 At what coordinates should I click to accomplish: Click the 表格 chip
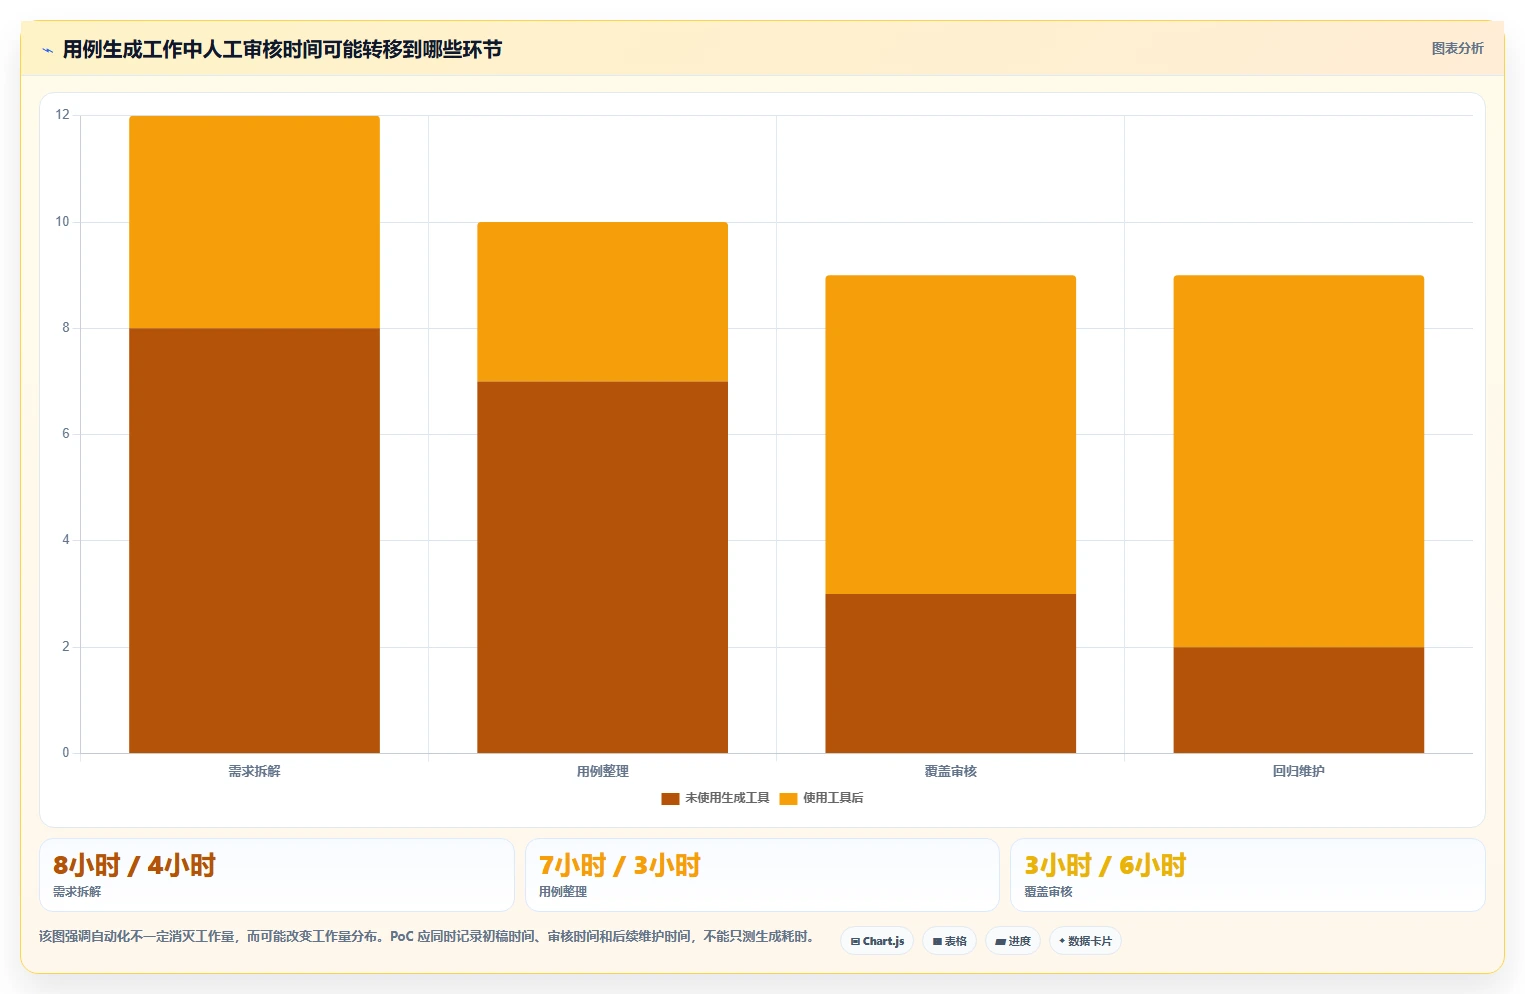949,941
